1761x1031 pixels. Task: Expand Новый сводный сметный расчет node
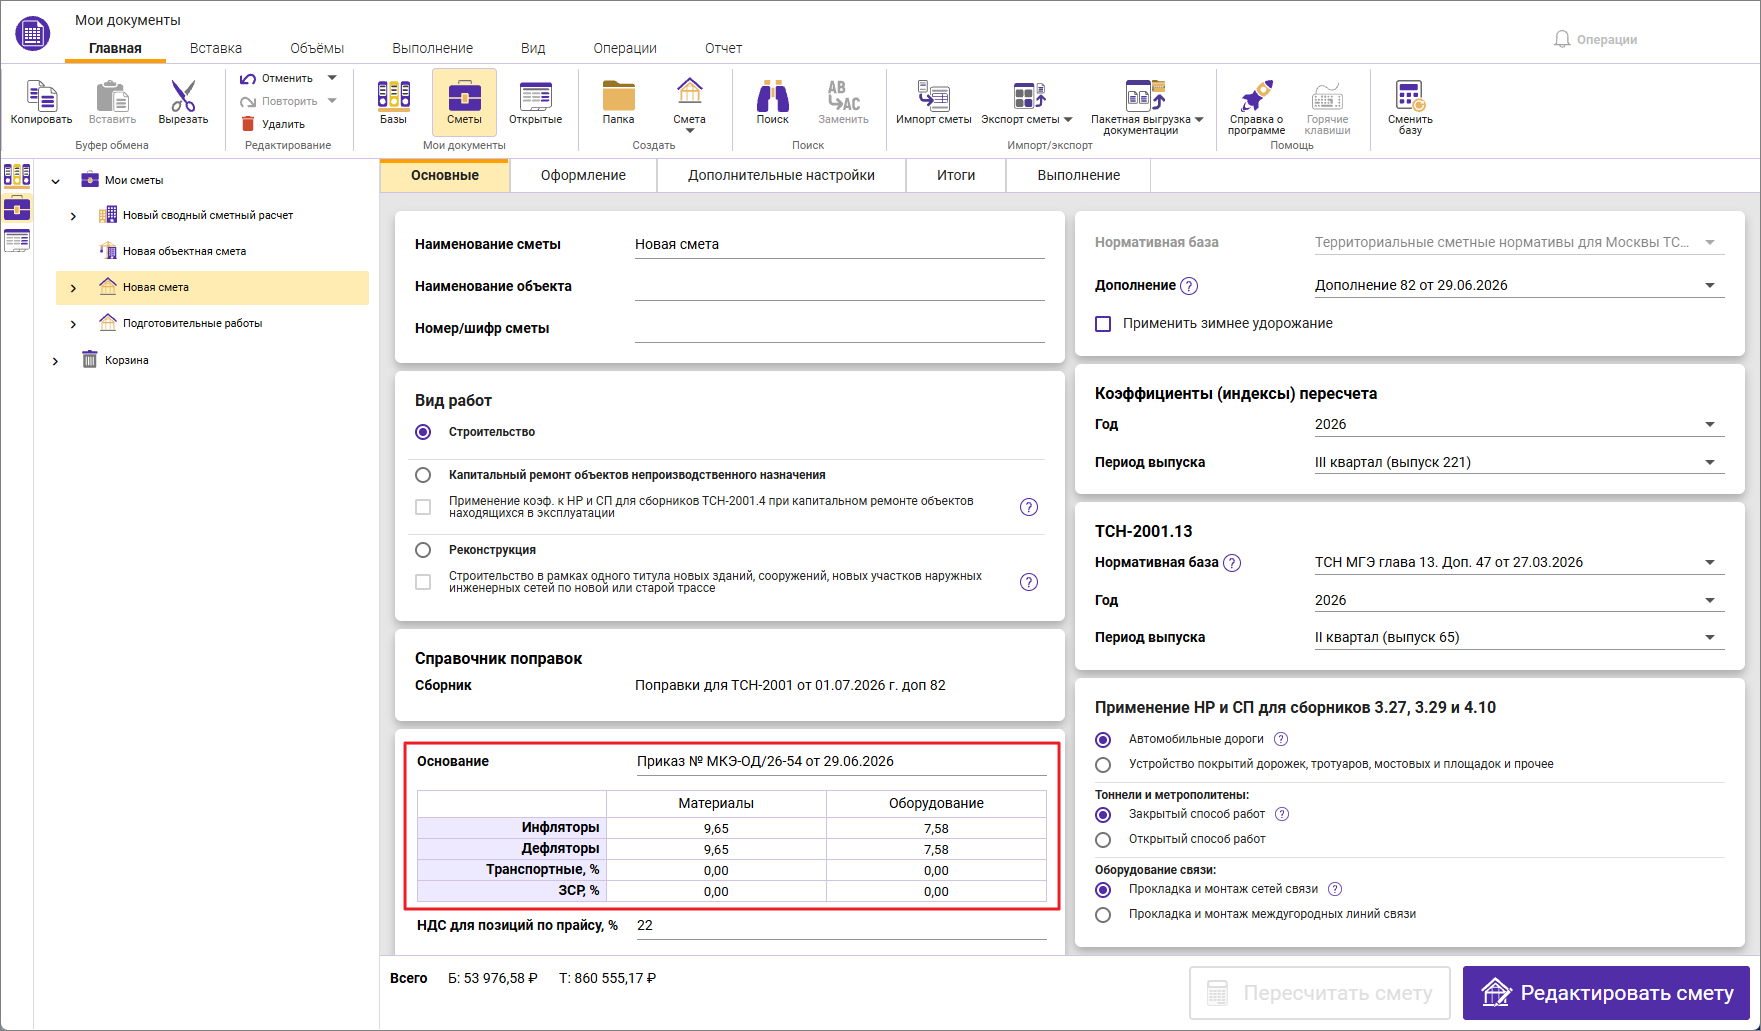(x=73, y=216)
